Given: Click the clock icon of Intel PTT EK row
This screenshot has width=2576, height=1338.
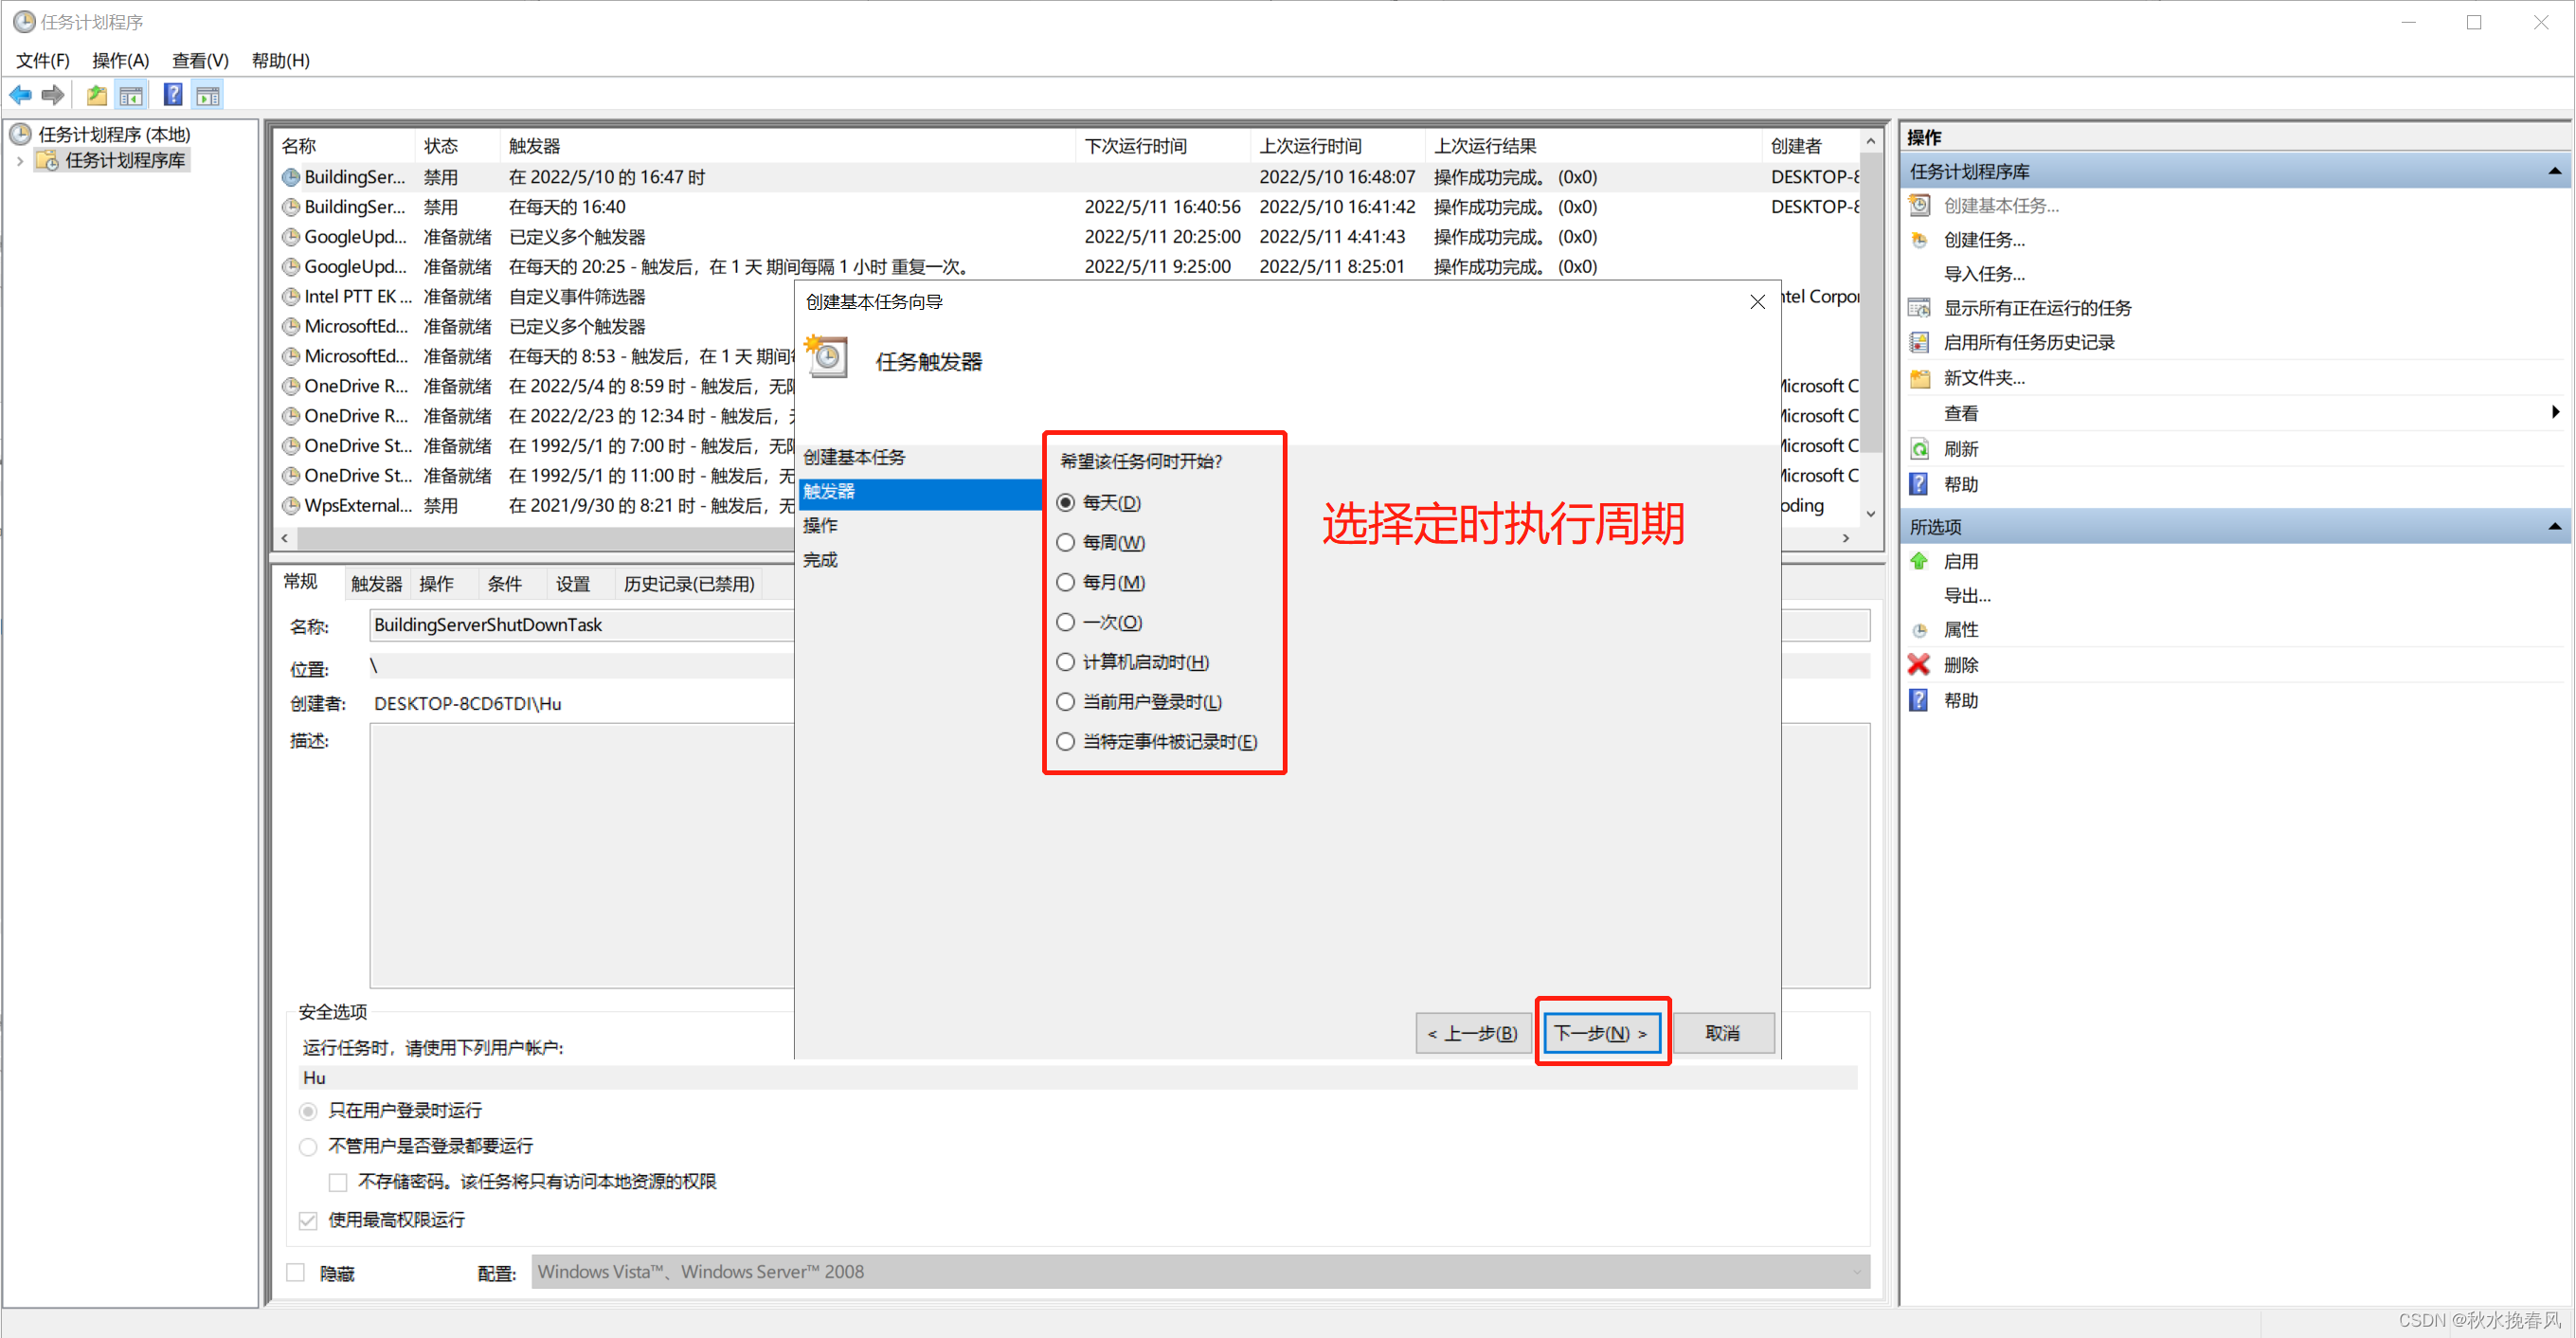Looking at the screenshot, I should 291,297.
